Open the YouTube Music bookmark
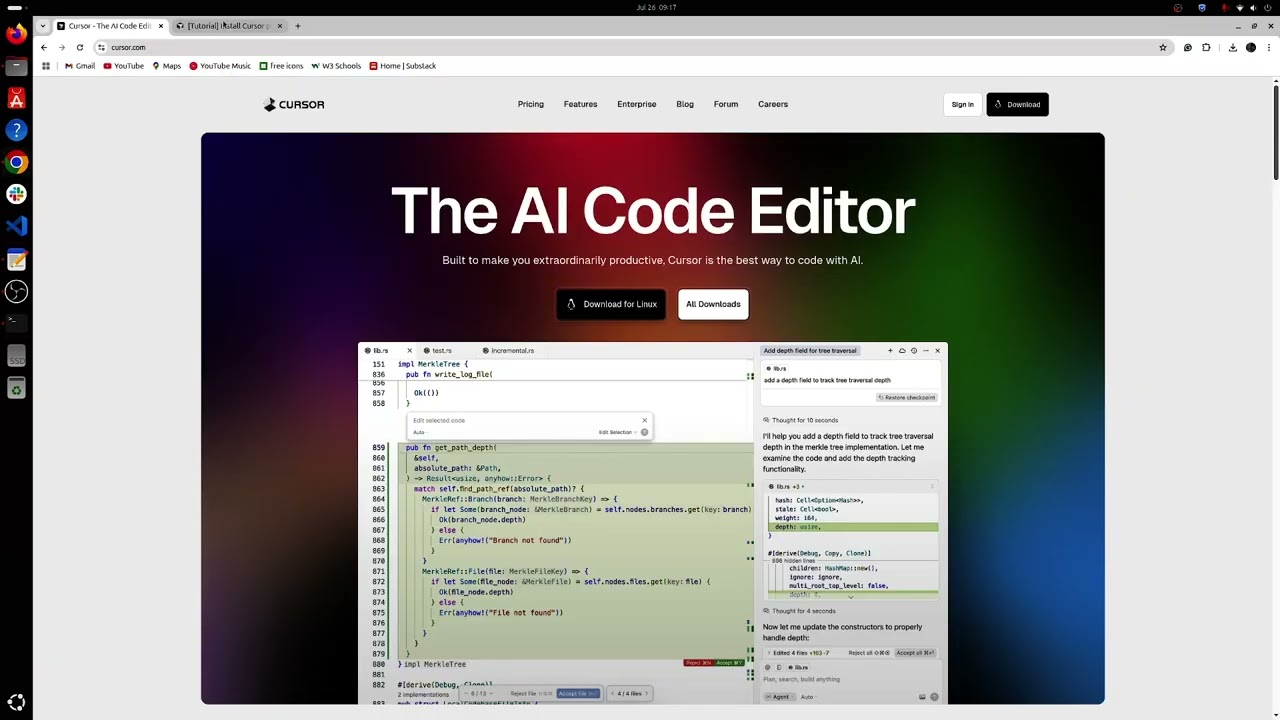 (220, 66)
